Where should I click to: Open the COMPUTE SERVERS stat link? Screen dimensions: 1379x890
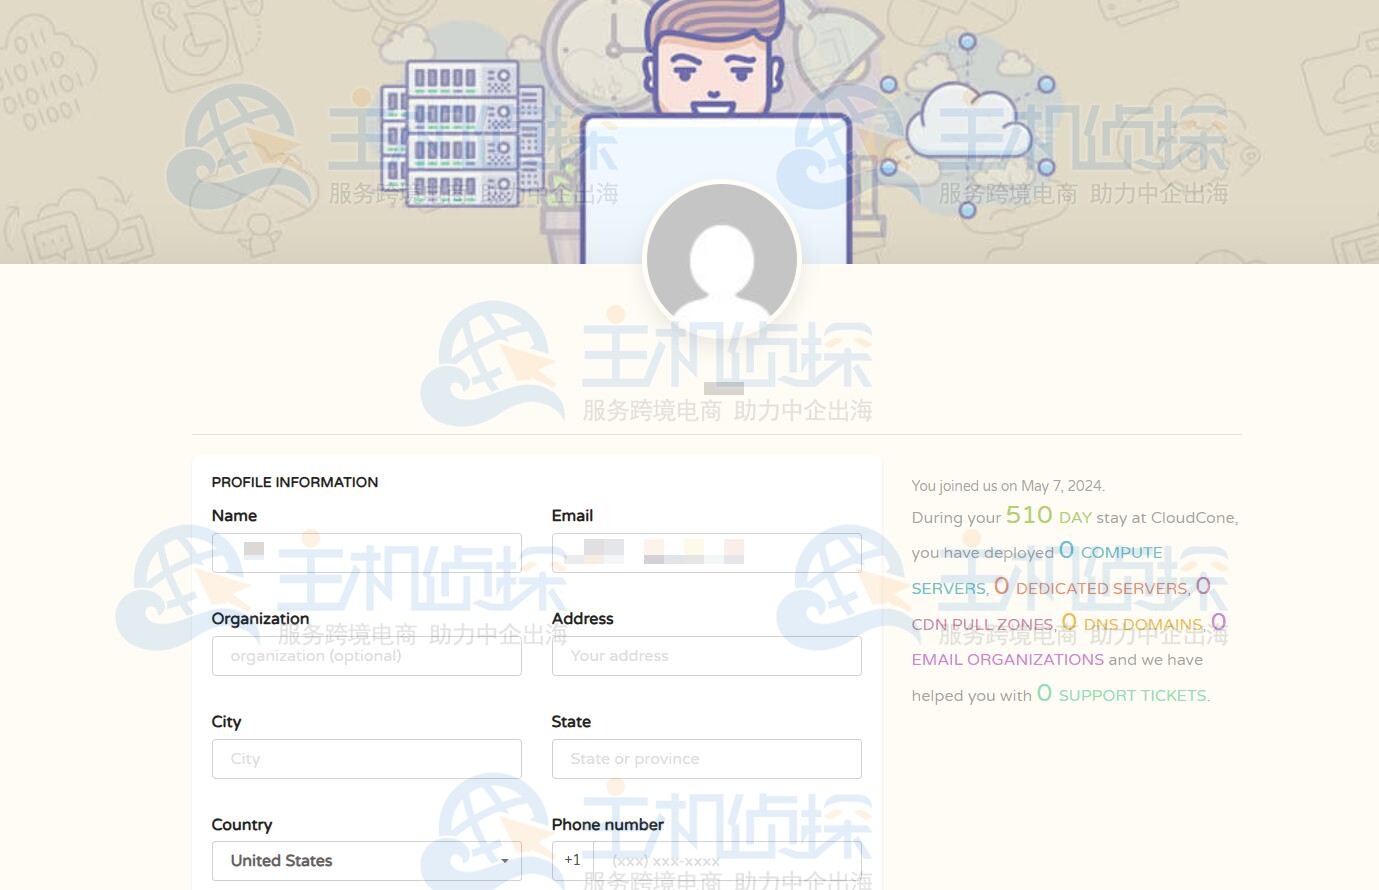(x=1121, y=553)
